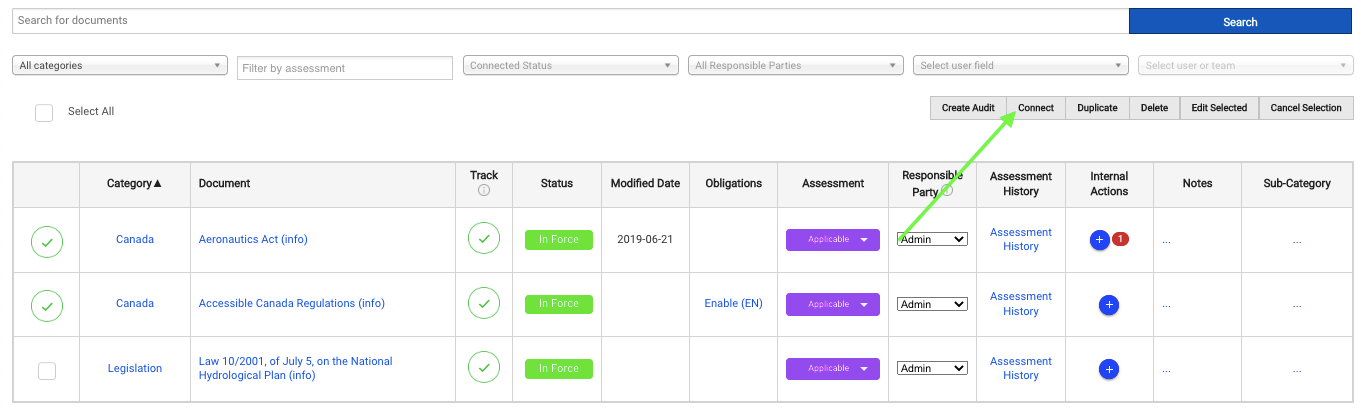Open purple Applicable assessment for Aeronautics Act

[832, 240]
